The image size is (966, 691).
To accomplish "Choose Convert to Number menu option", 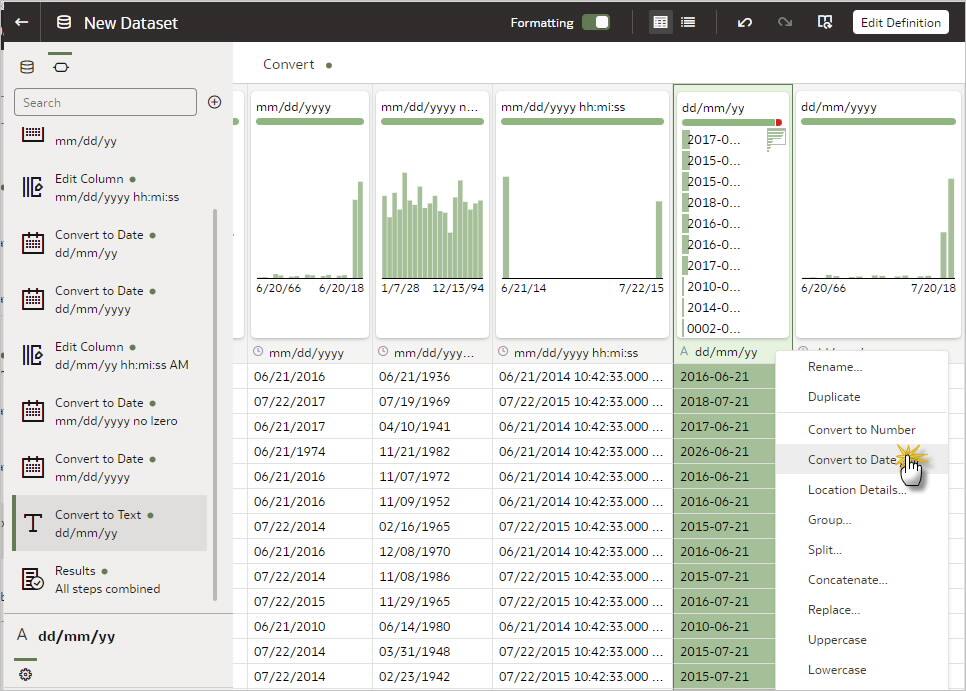I will tap(861, 430).
